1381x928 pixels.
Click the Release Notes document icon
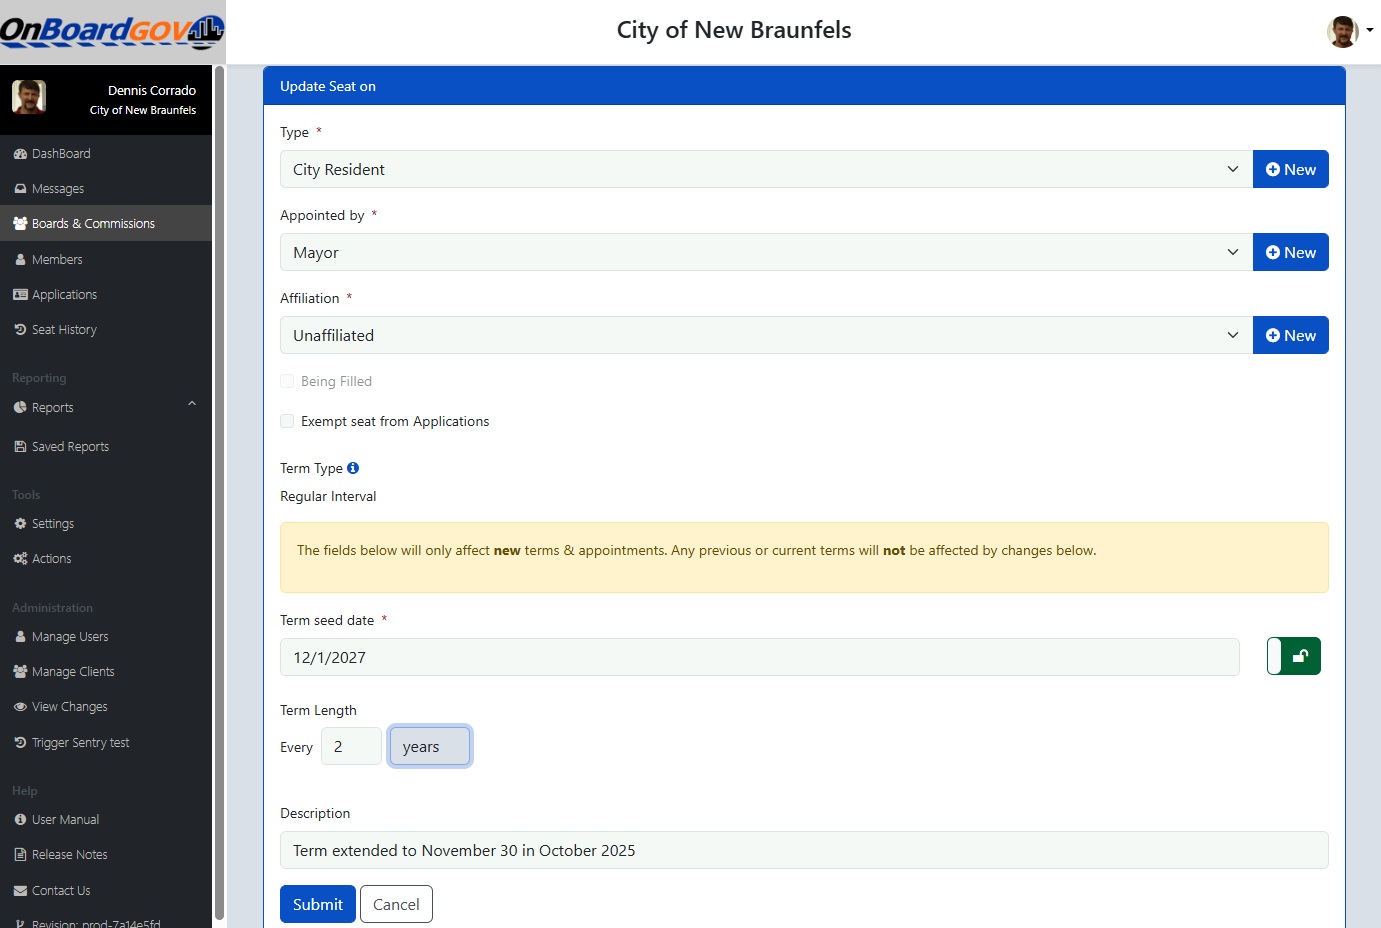tap(20, 855)
